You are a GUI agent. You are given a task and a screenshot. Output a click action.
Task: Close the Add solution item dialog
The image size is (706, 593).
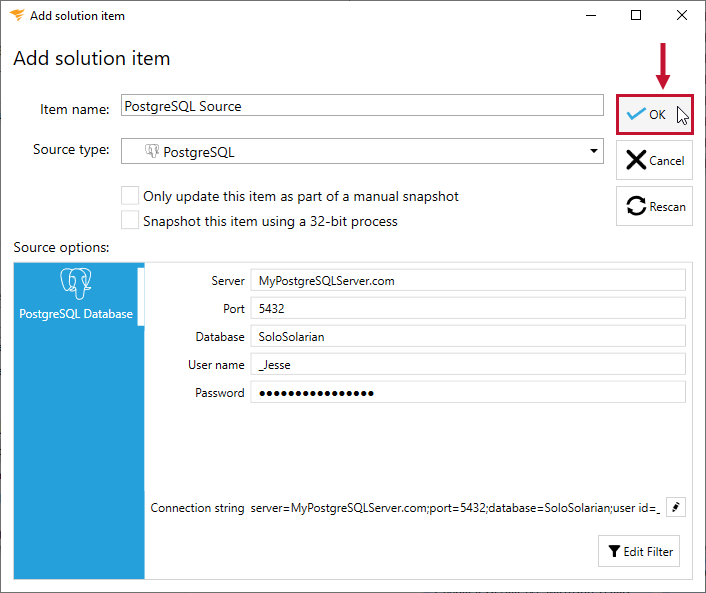(x=682, y=15)
